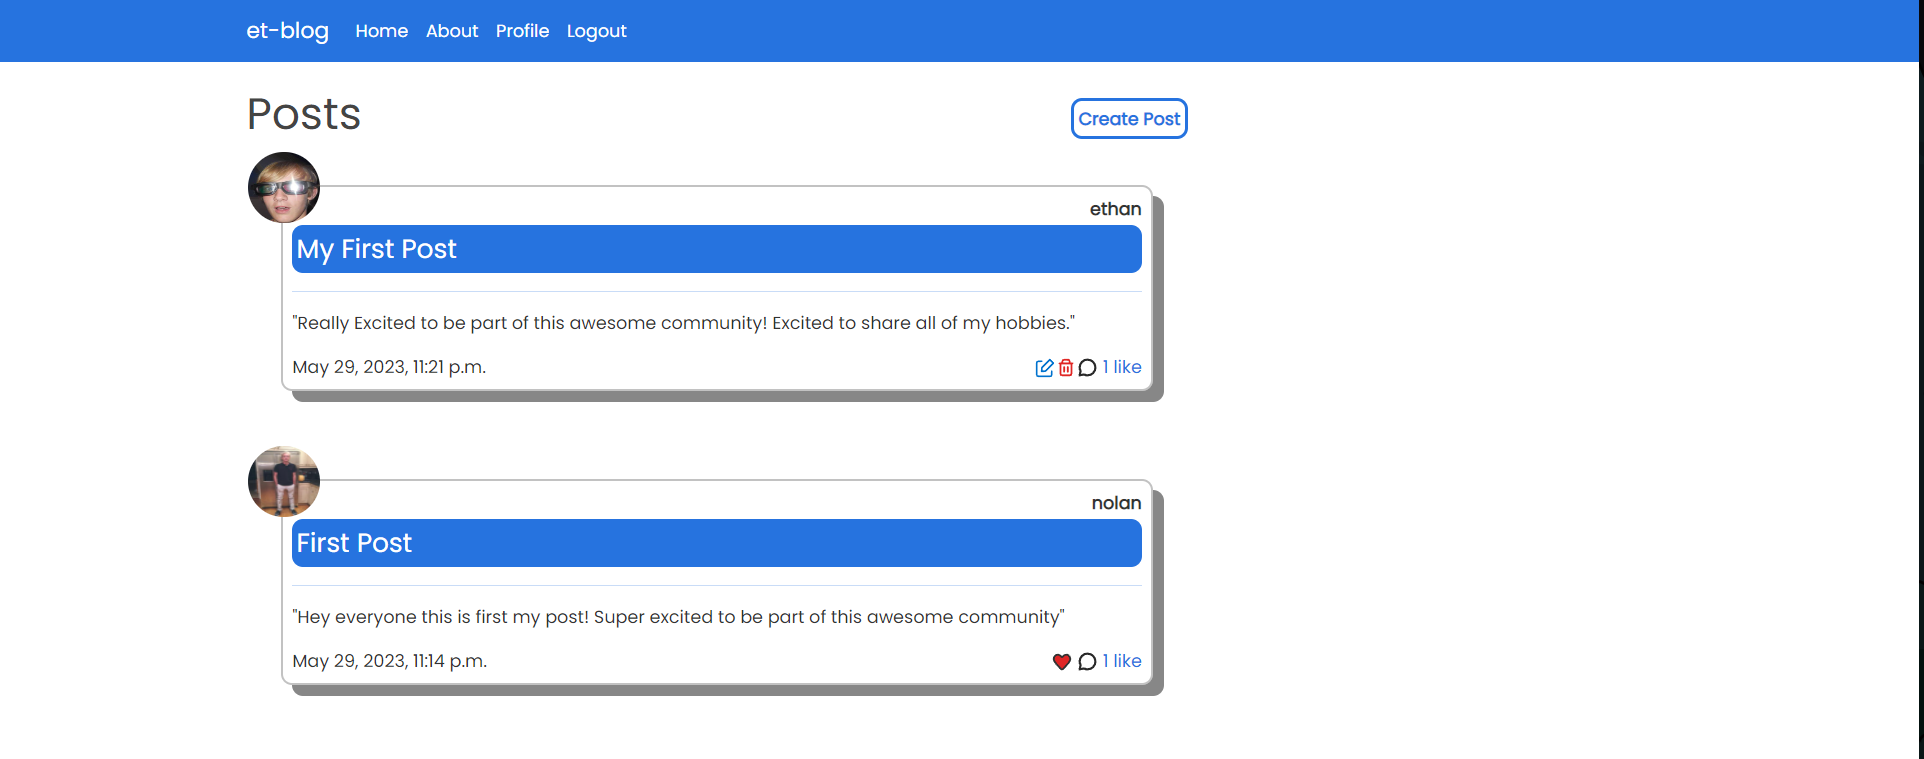The width and height of the screenshot is (1924, 759).
Task: Click the Create Post button
Action: coord(1129,119)
